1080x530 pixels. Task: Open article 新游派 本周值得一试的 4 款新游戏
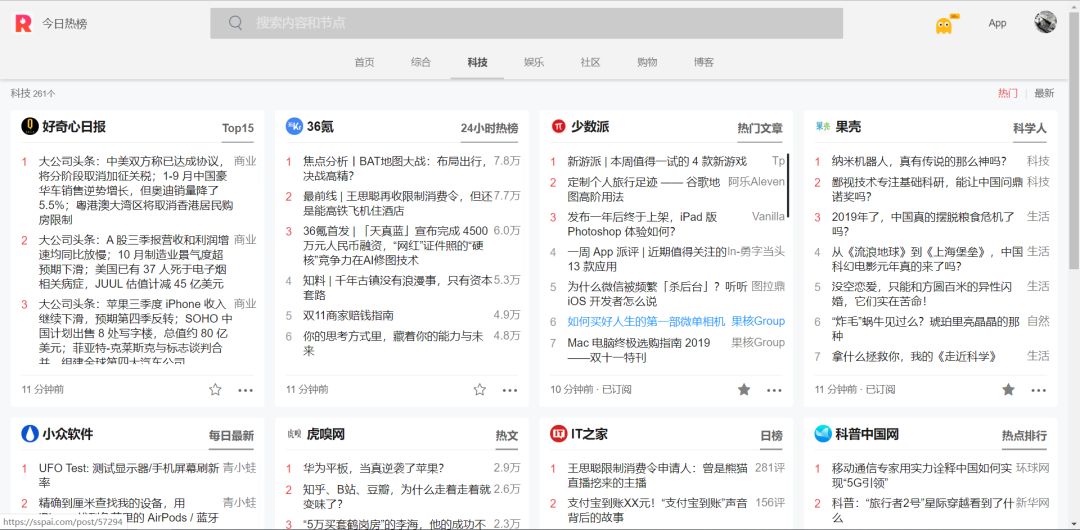(657, 161)
